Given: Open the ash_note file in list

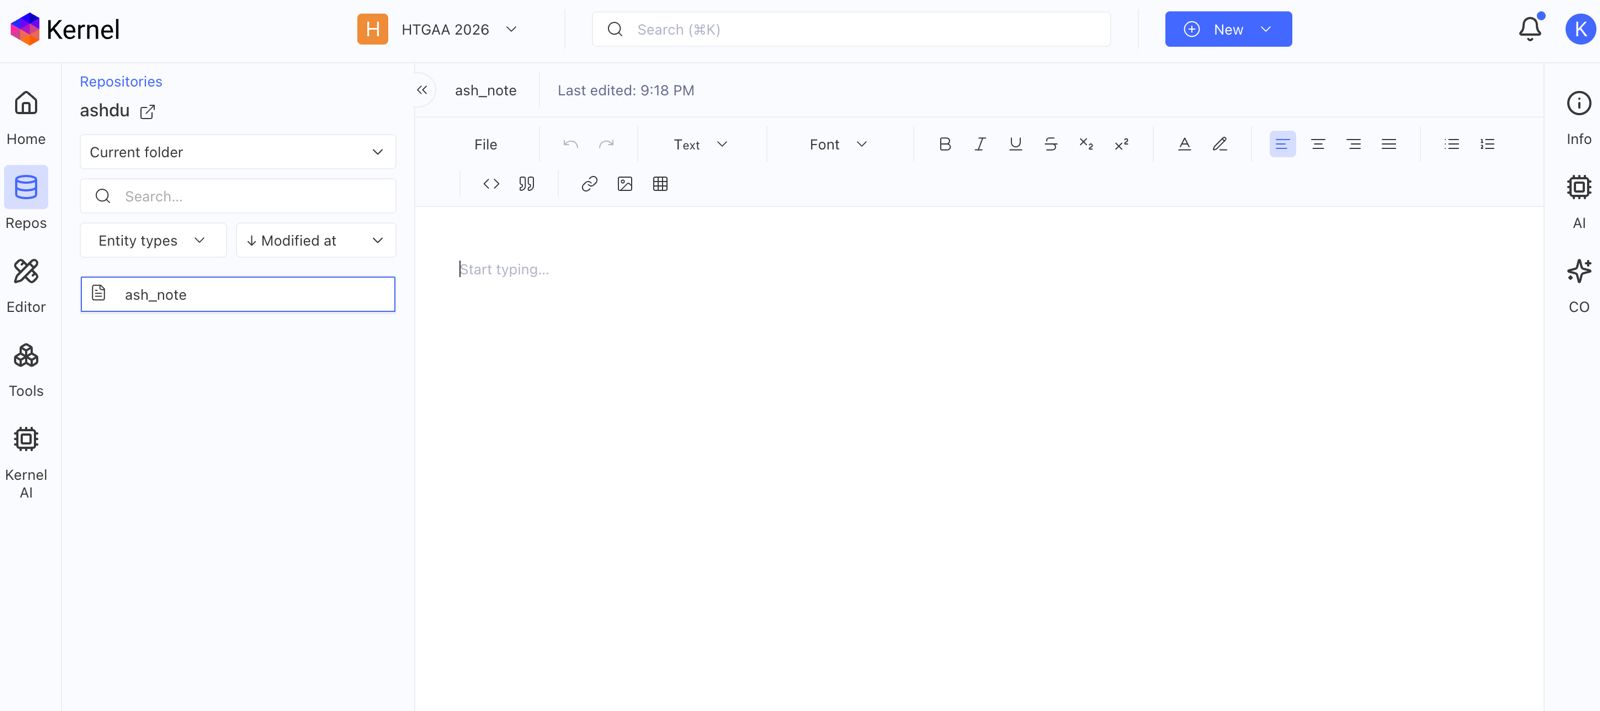Looking at the screenshot, I should click(x=238, y=294).
